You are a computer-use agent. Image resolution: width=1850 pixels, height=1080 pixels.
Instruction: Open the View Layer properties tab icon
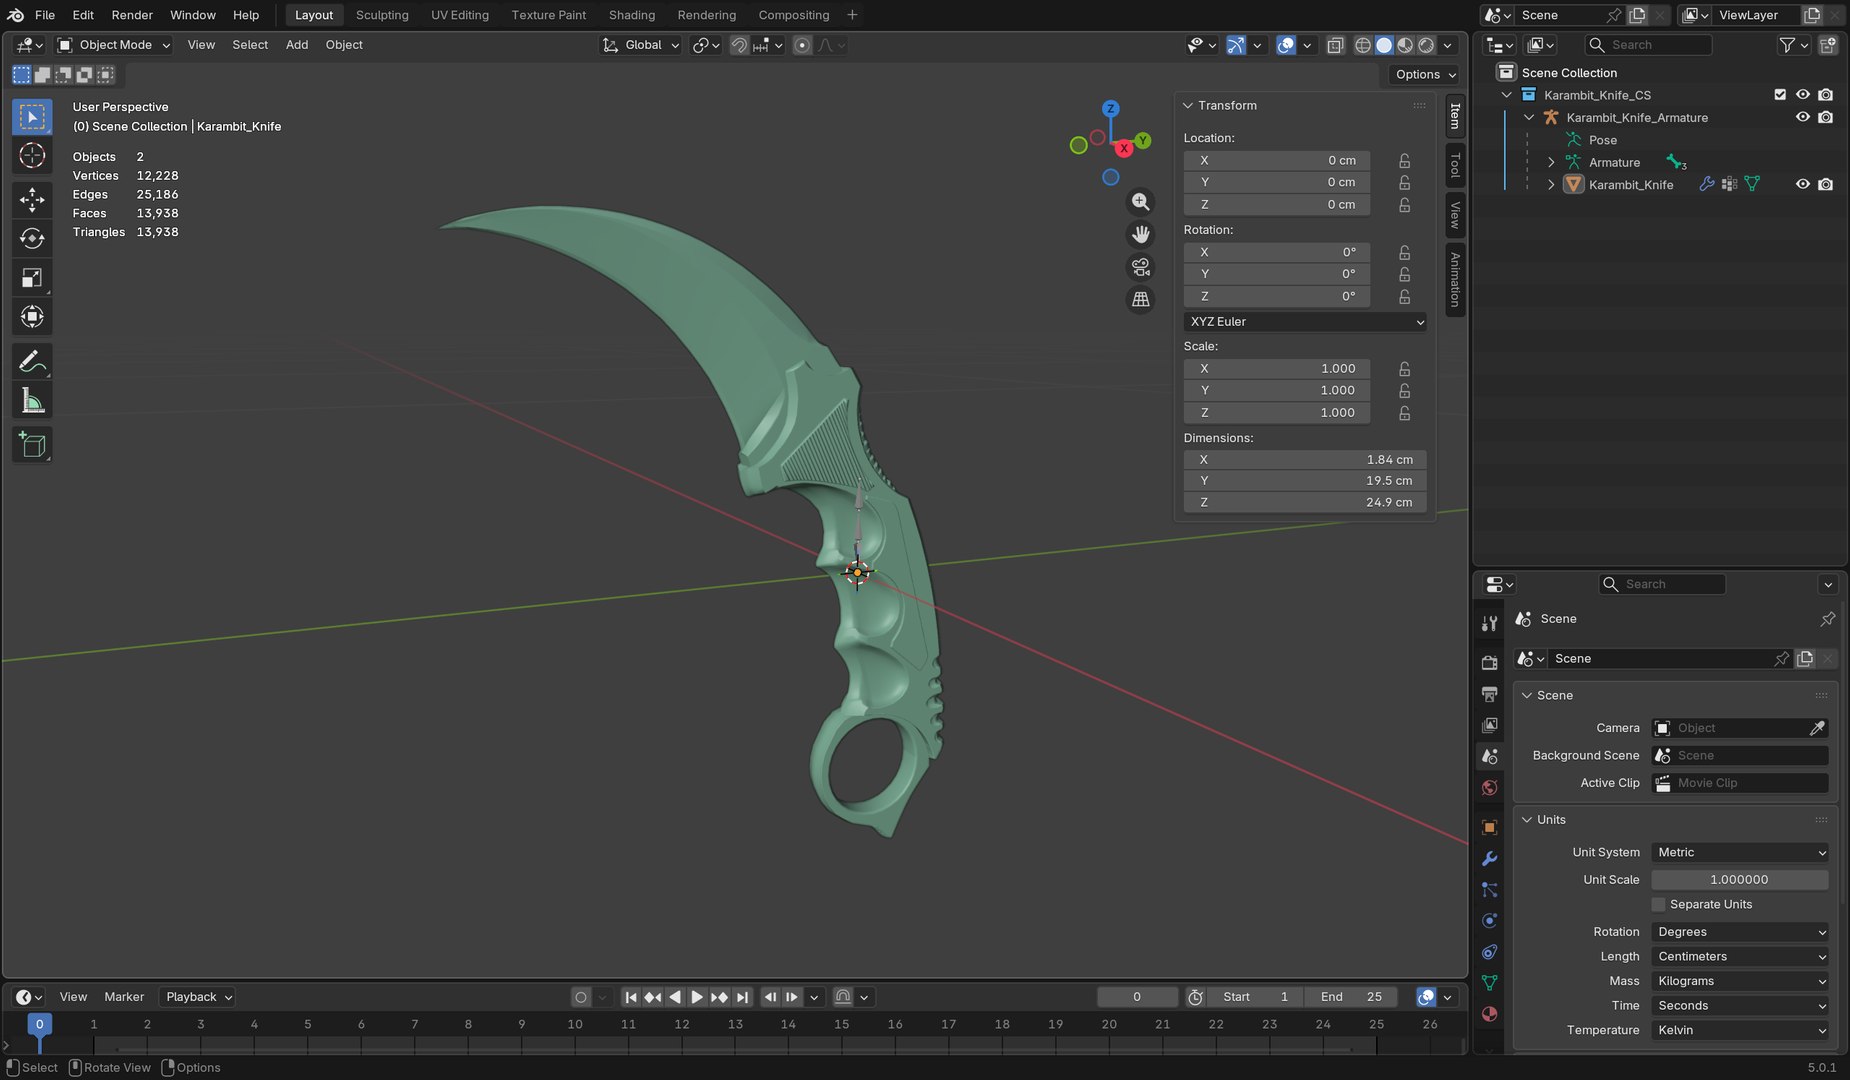click(x=1490, y=724)
